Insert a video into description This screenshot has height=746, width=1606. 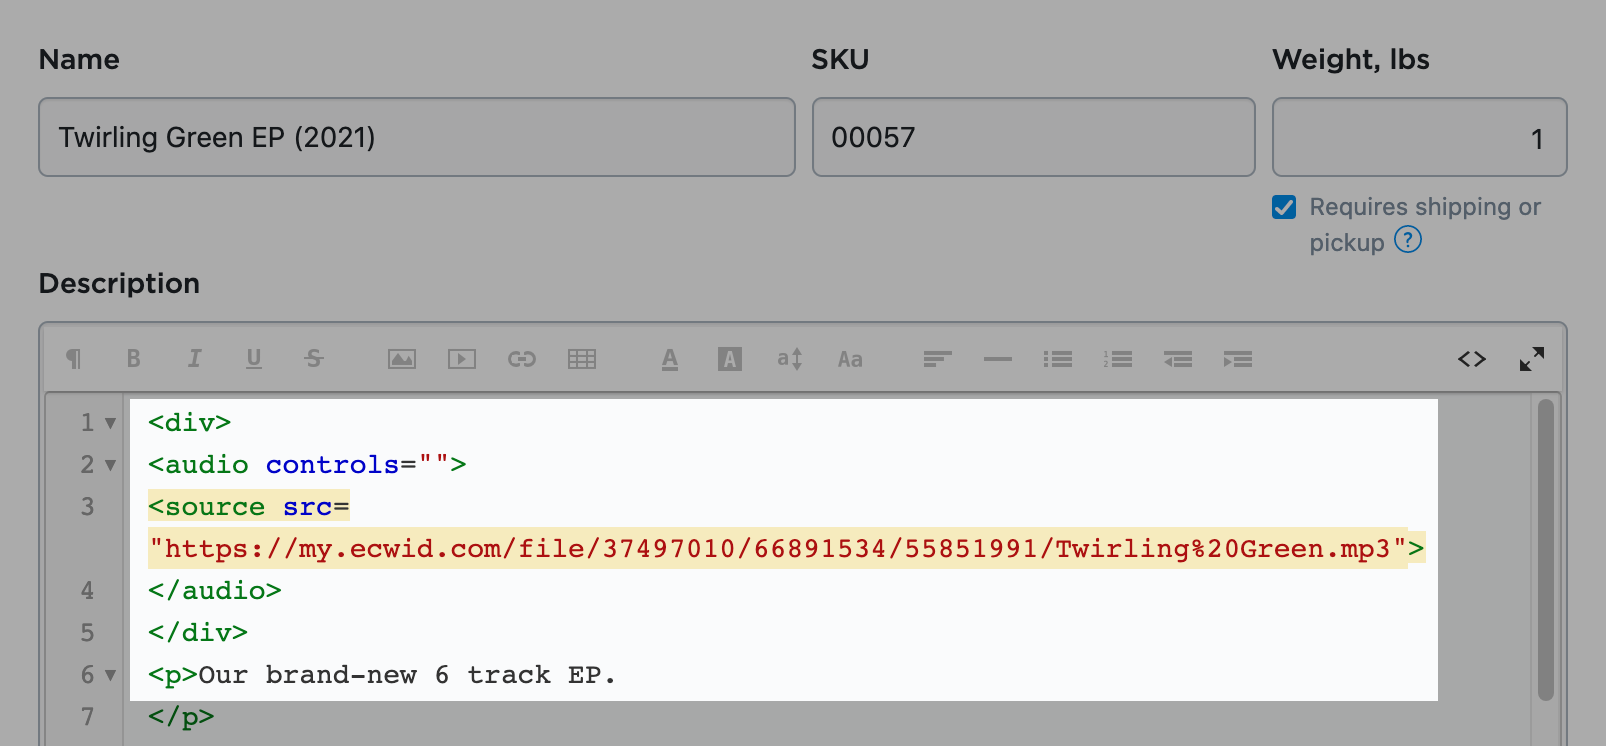point(462,359)
